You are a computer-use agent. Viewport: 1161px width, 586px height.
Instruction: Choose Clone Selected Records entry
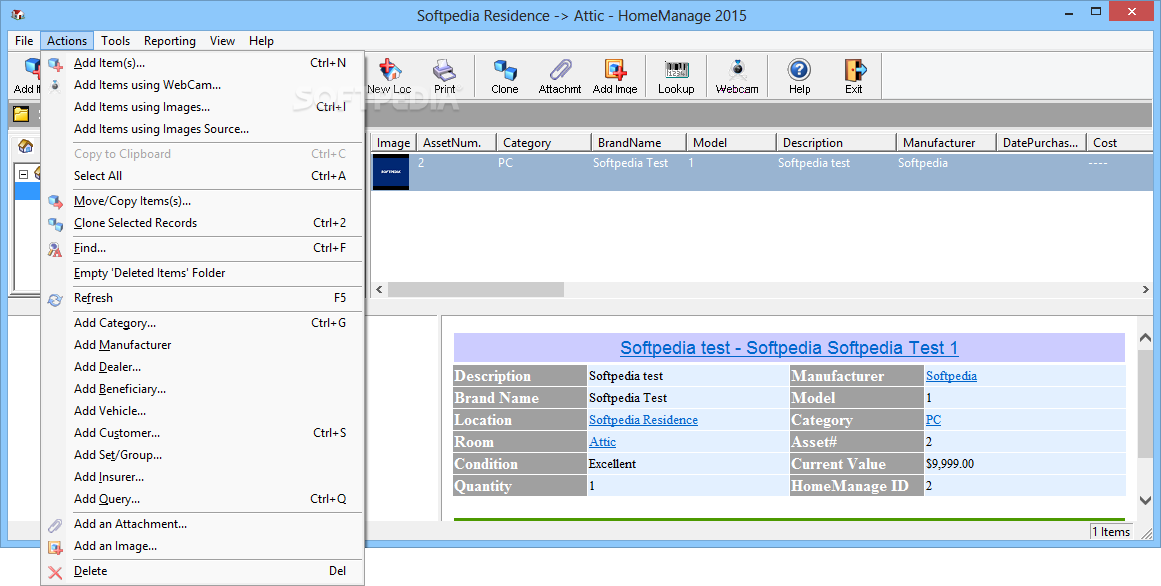203,223
